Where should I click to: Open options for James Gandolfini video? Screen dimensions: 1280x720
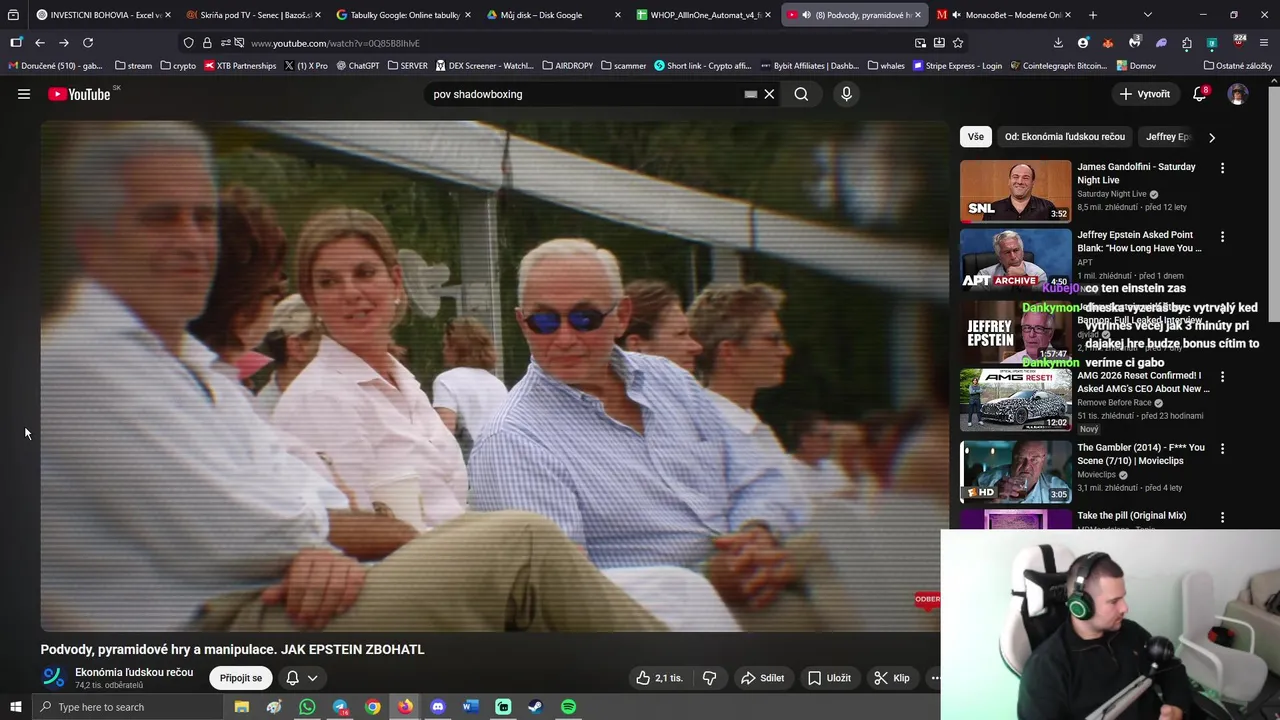(1222, 168)
